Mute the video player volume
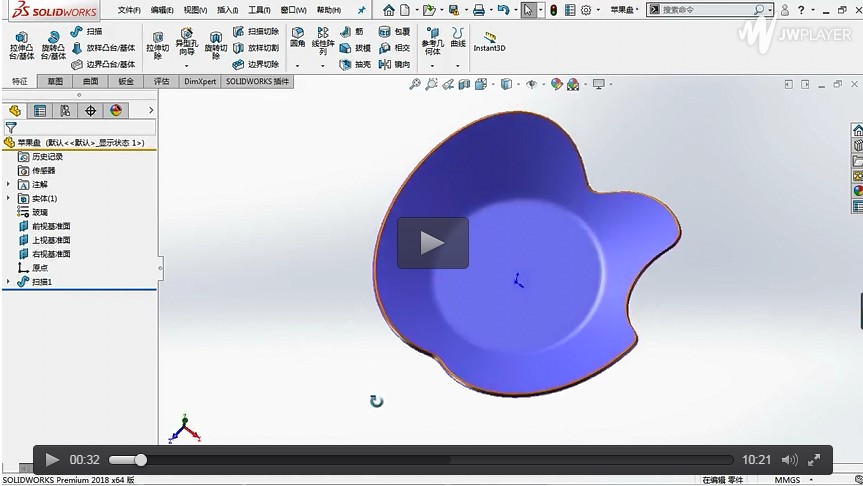Screen dimensions: 863x486 789,460
